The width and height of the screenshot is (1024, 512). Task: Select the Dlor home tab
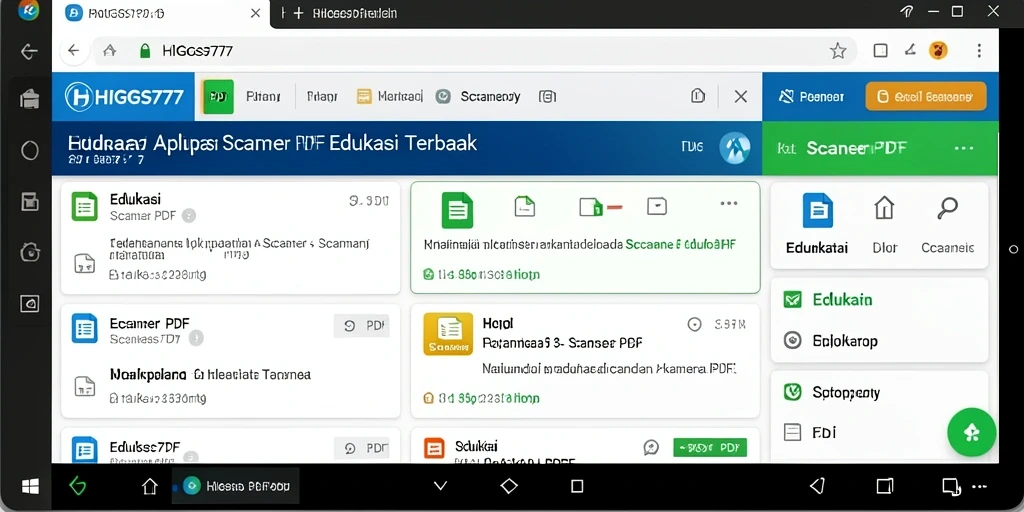[884, 224]
